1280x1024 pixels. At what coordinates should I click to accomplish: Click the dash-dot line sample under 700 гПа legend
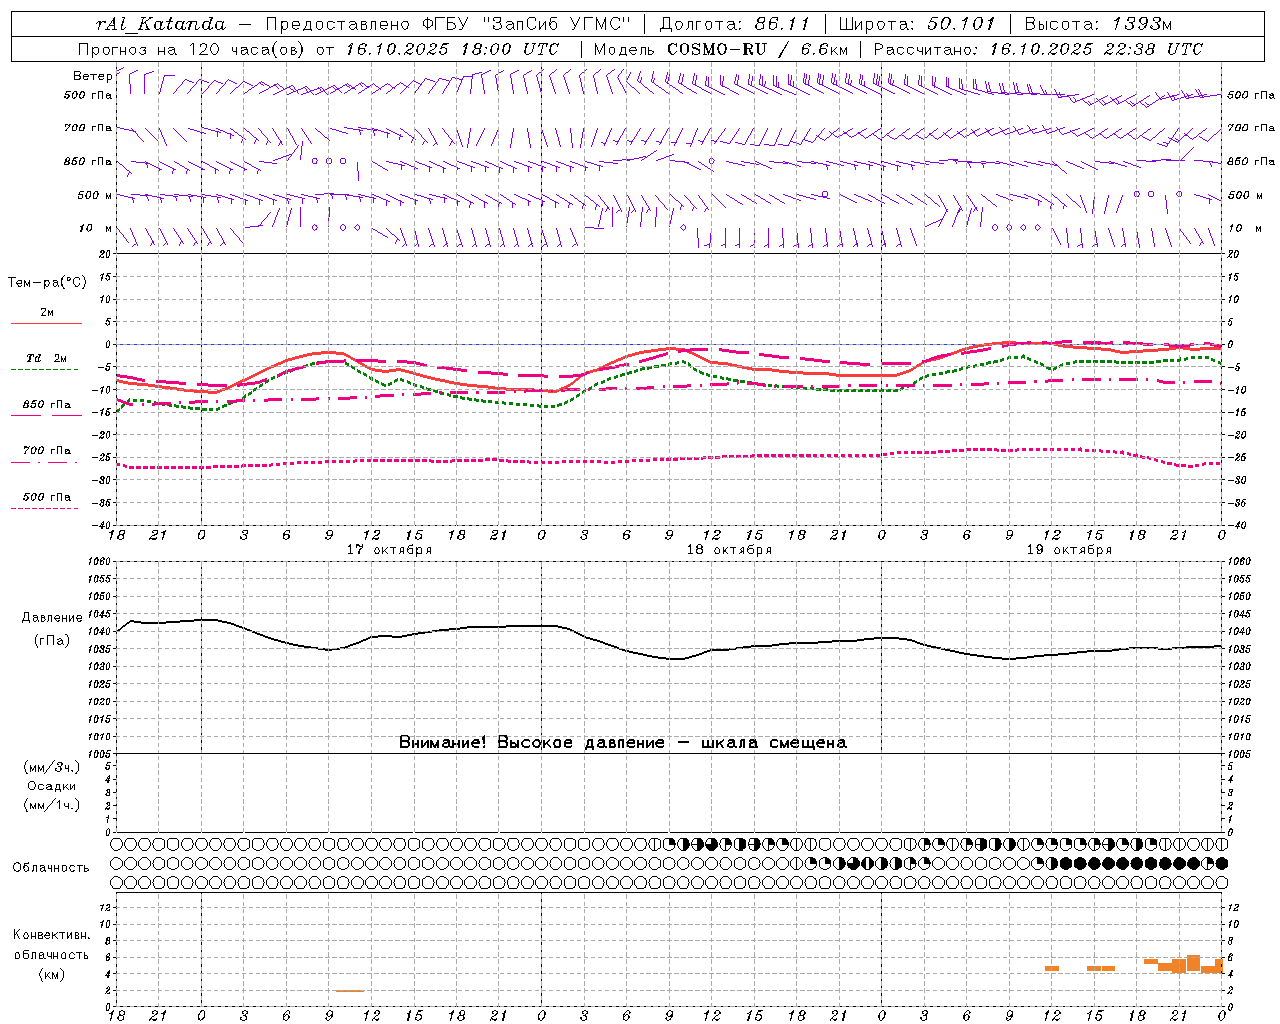[x=45, y=462]
